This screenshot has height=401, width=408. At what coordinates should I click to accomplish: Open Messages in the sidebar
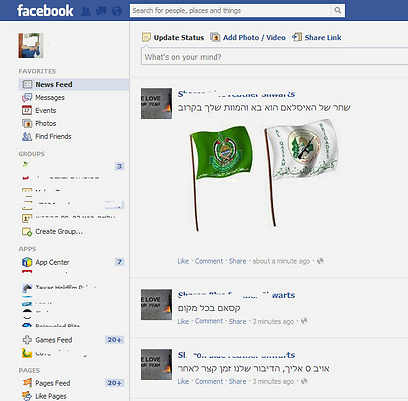(x=43, y=97)
